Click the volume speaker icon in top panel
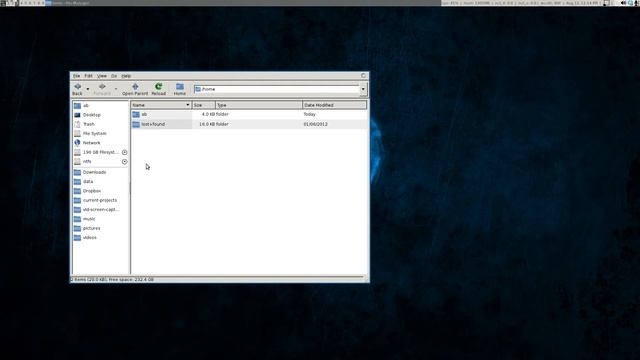This screenshot has height=360, width=640. pyautogui.click(x=623, y=3)
